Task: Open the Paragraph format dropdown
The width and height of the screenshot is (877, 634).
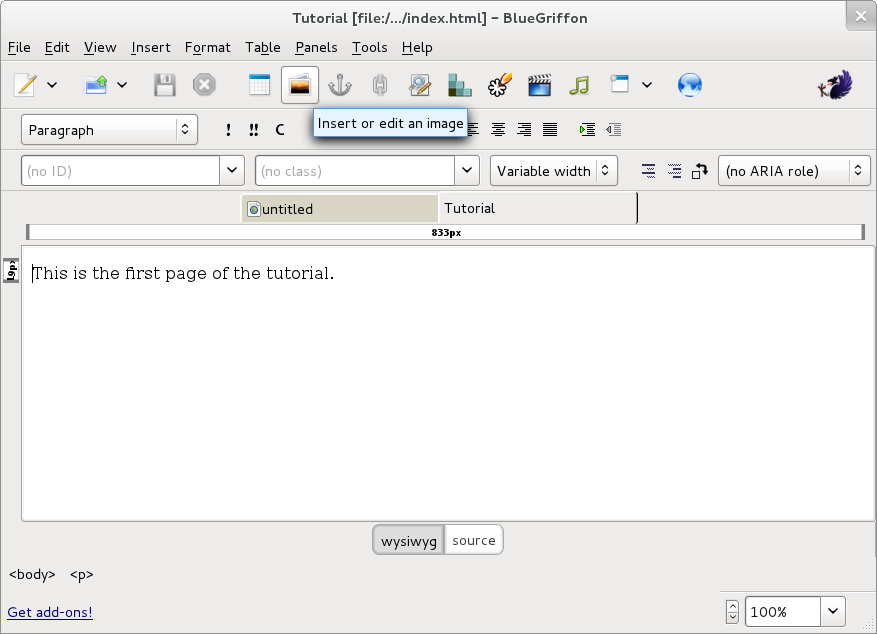Action: (109, 130)
